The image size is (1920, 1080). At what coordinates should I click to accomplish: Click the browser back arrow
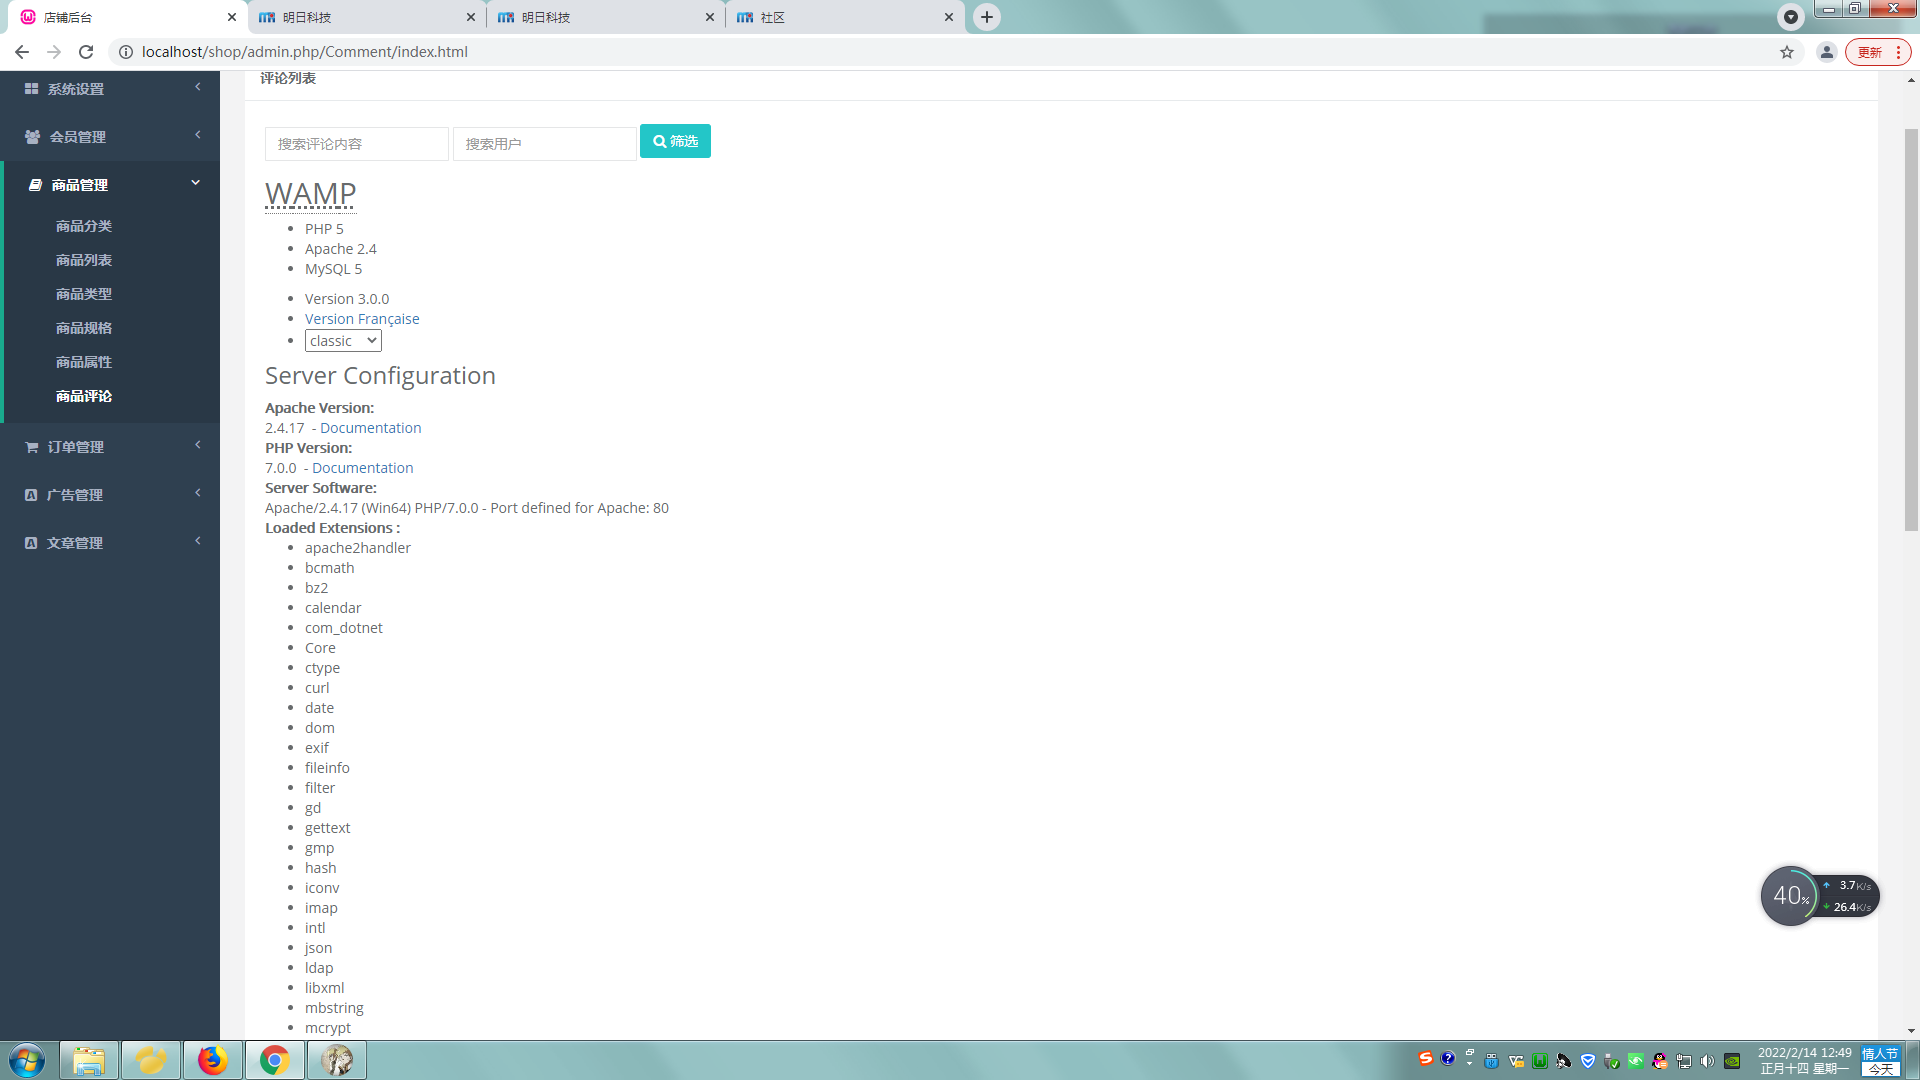coord(22,52)
